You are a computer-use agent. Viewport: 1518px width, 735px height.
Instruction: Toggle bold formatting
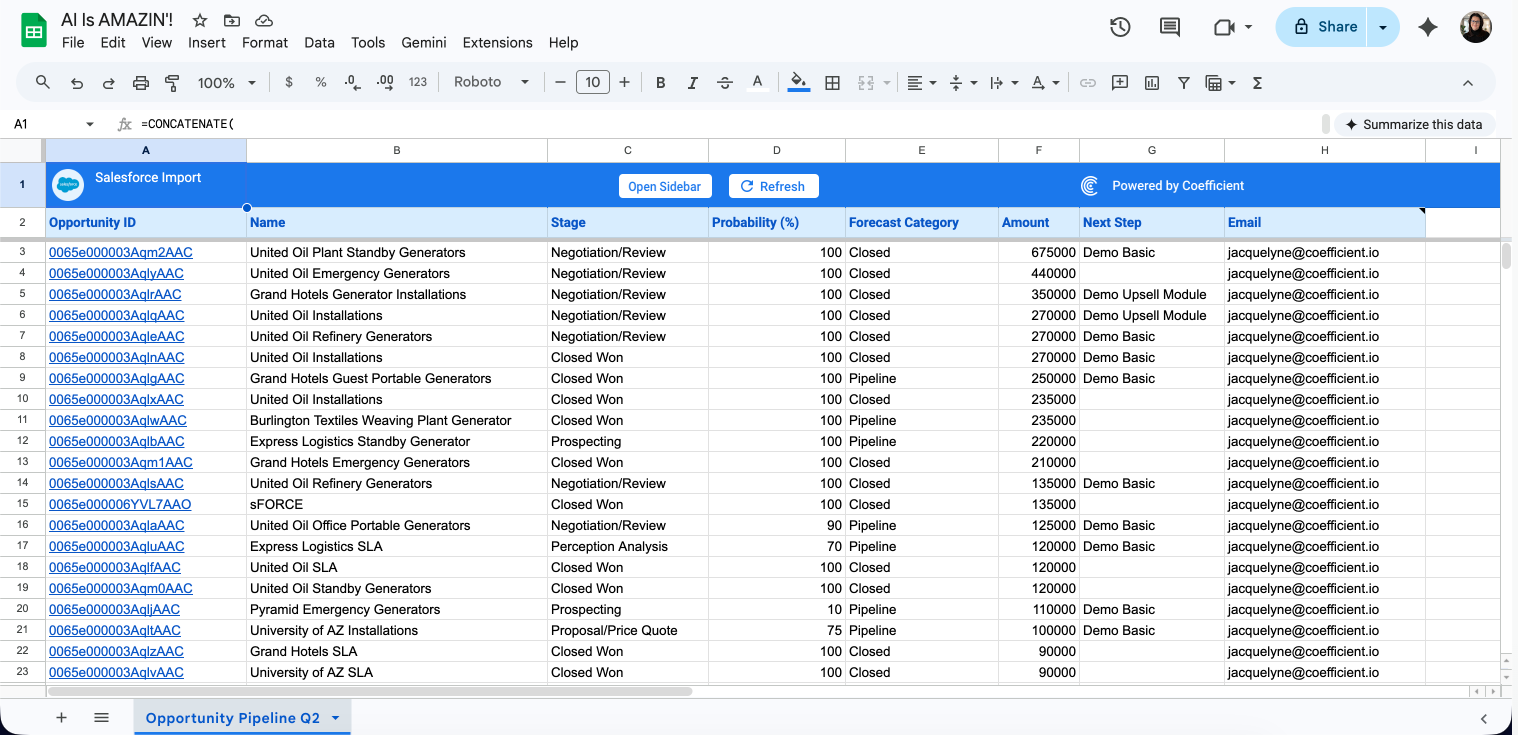[x=660, y=82]
